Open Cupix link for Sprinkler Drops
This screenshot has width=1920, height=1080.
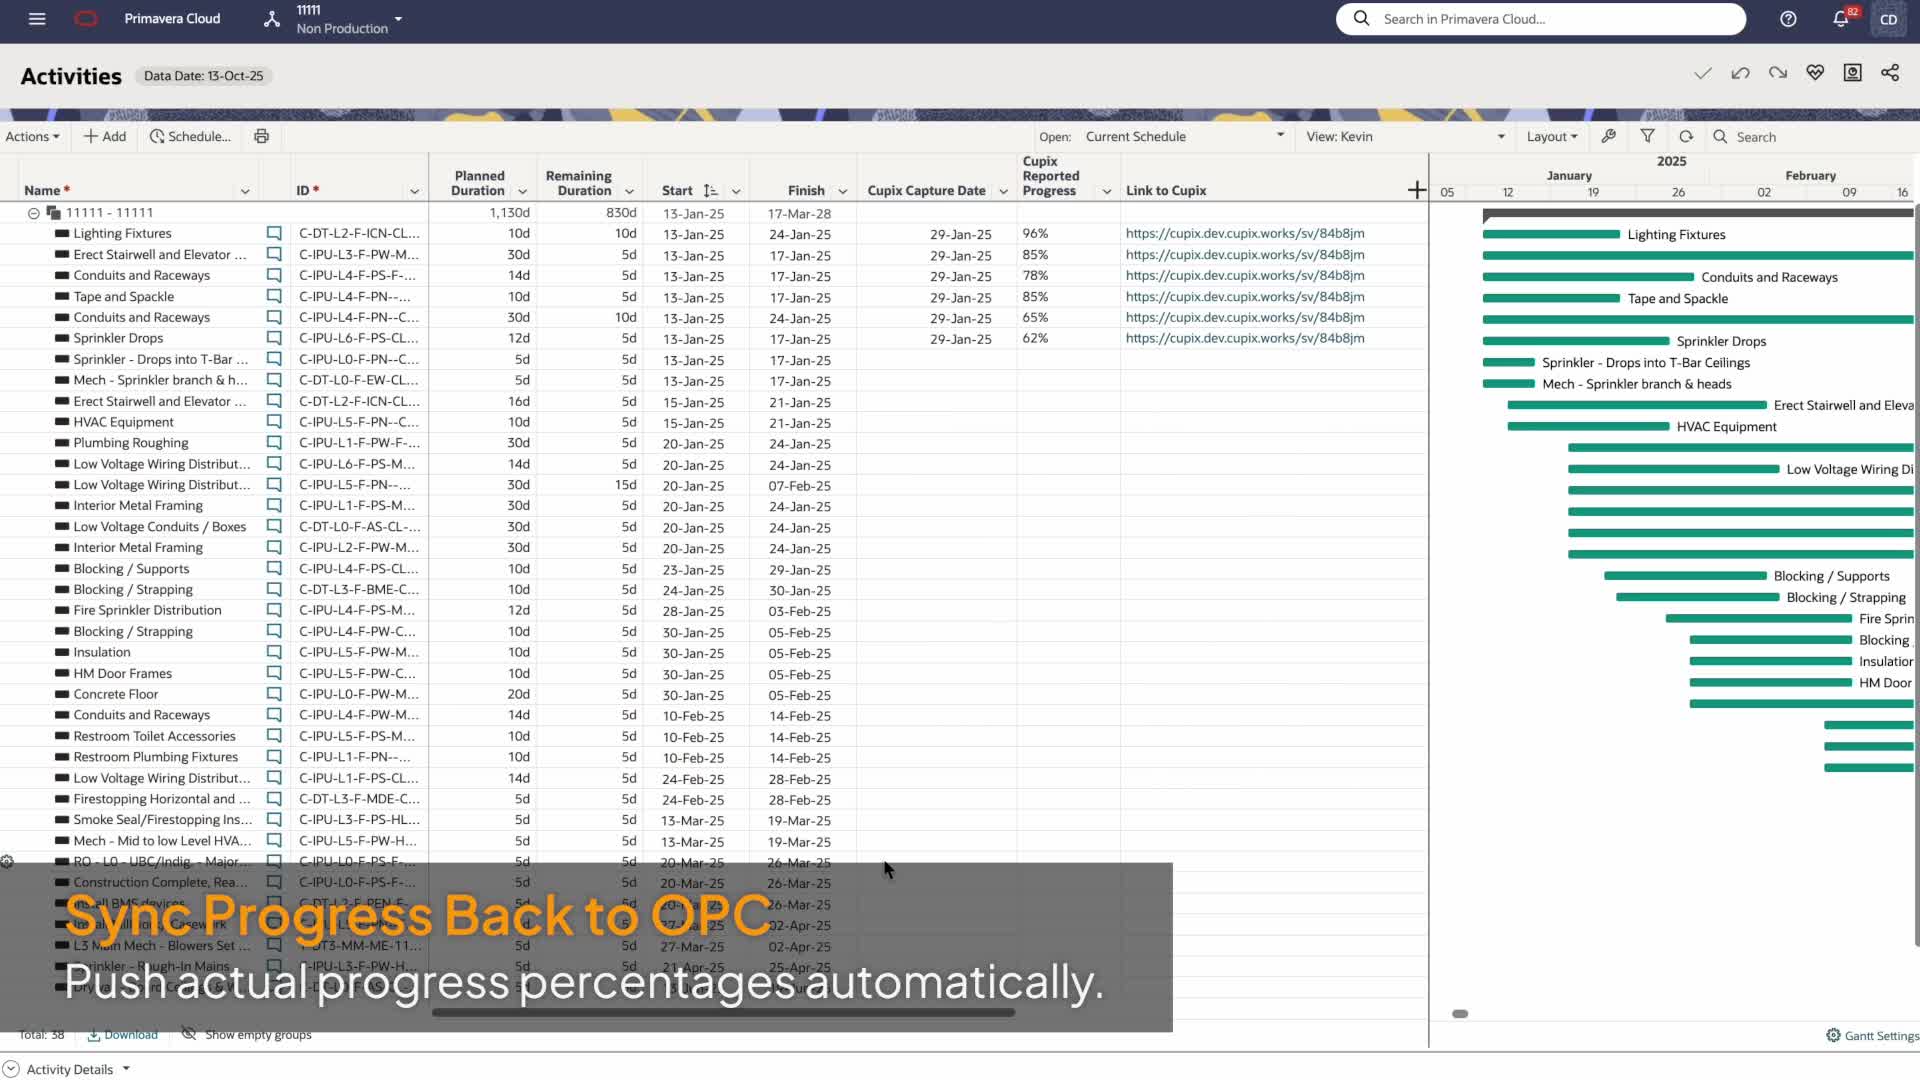(x=1245, y=338)
